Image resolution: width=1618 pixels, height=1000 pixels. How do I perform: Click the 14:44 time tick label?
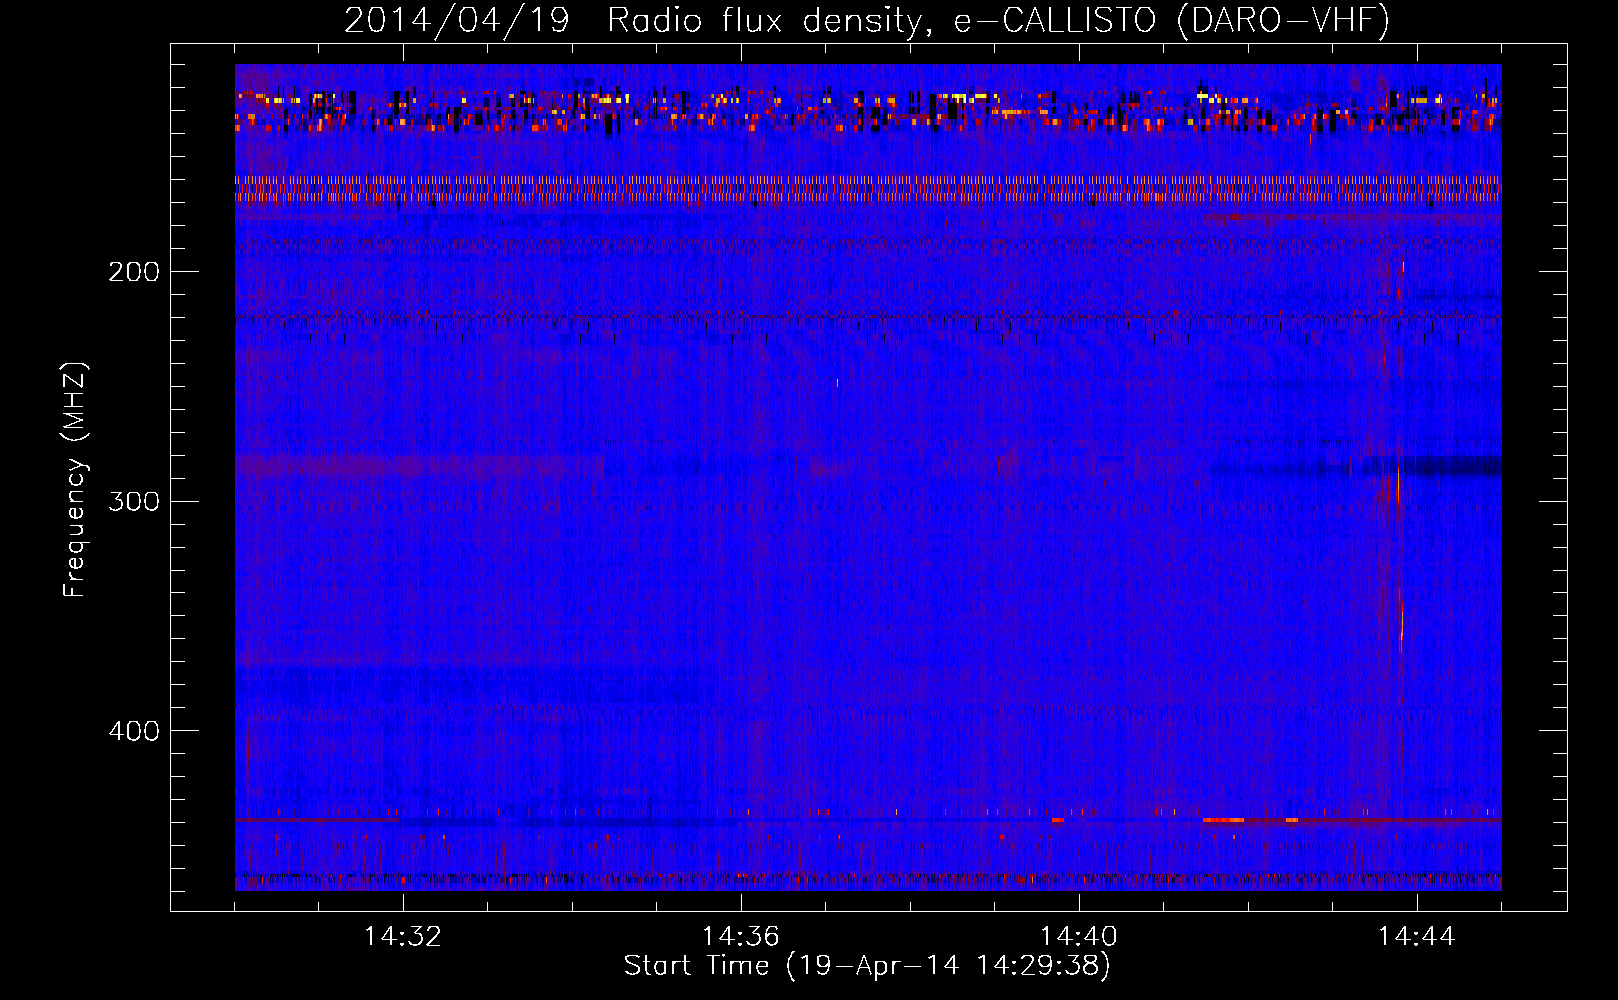tap(1417, 937)
